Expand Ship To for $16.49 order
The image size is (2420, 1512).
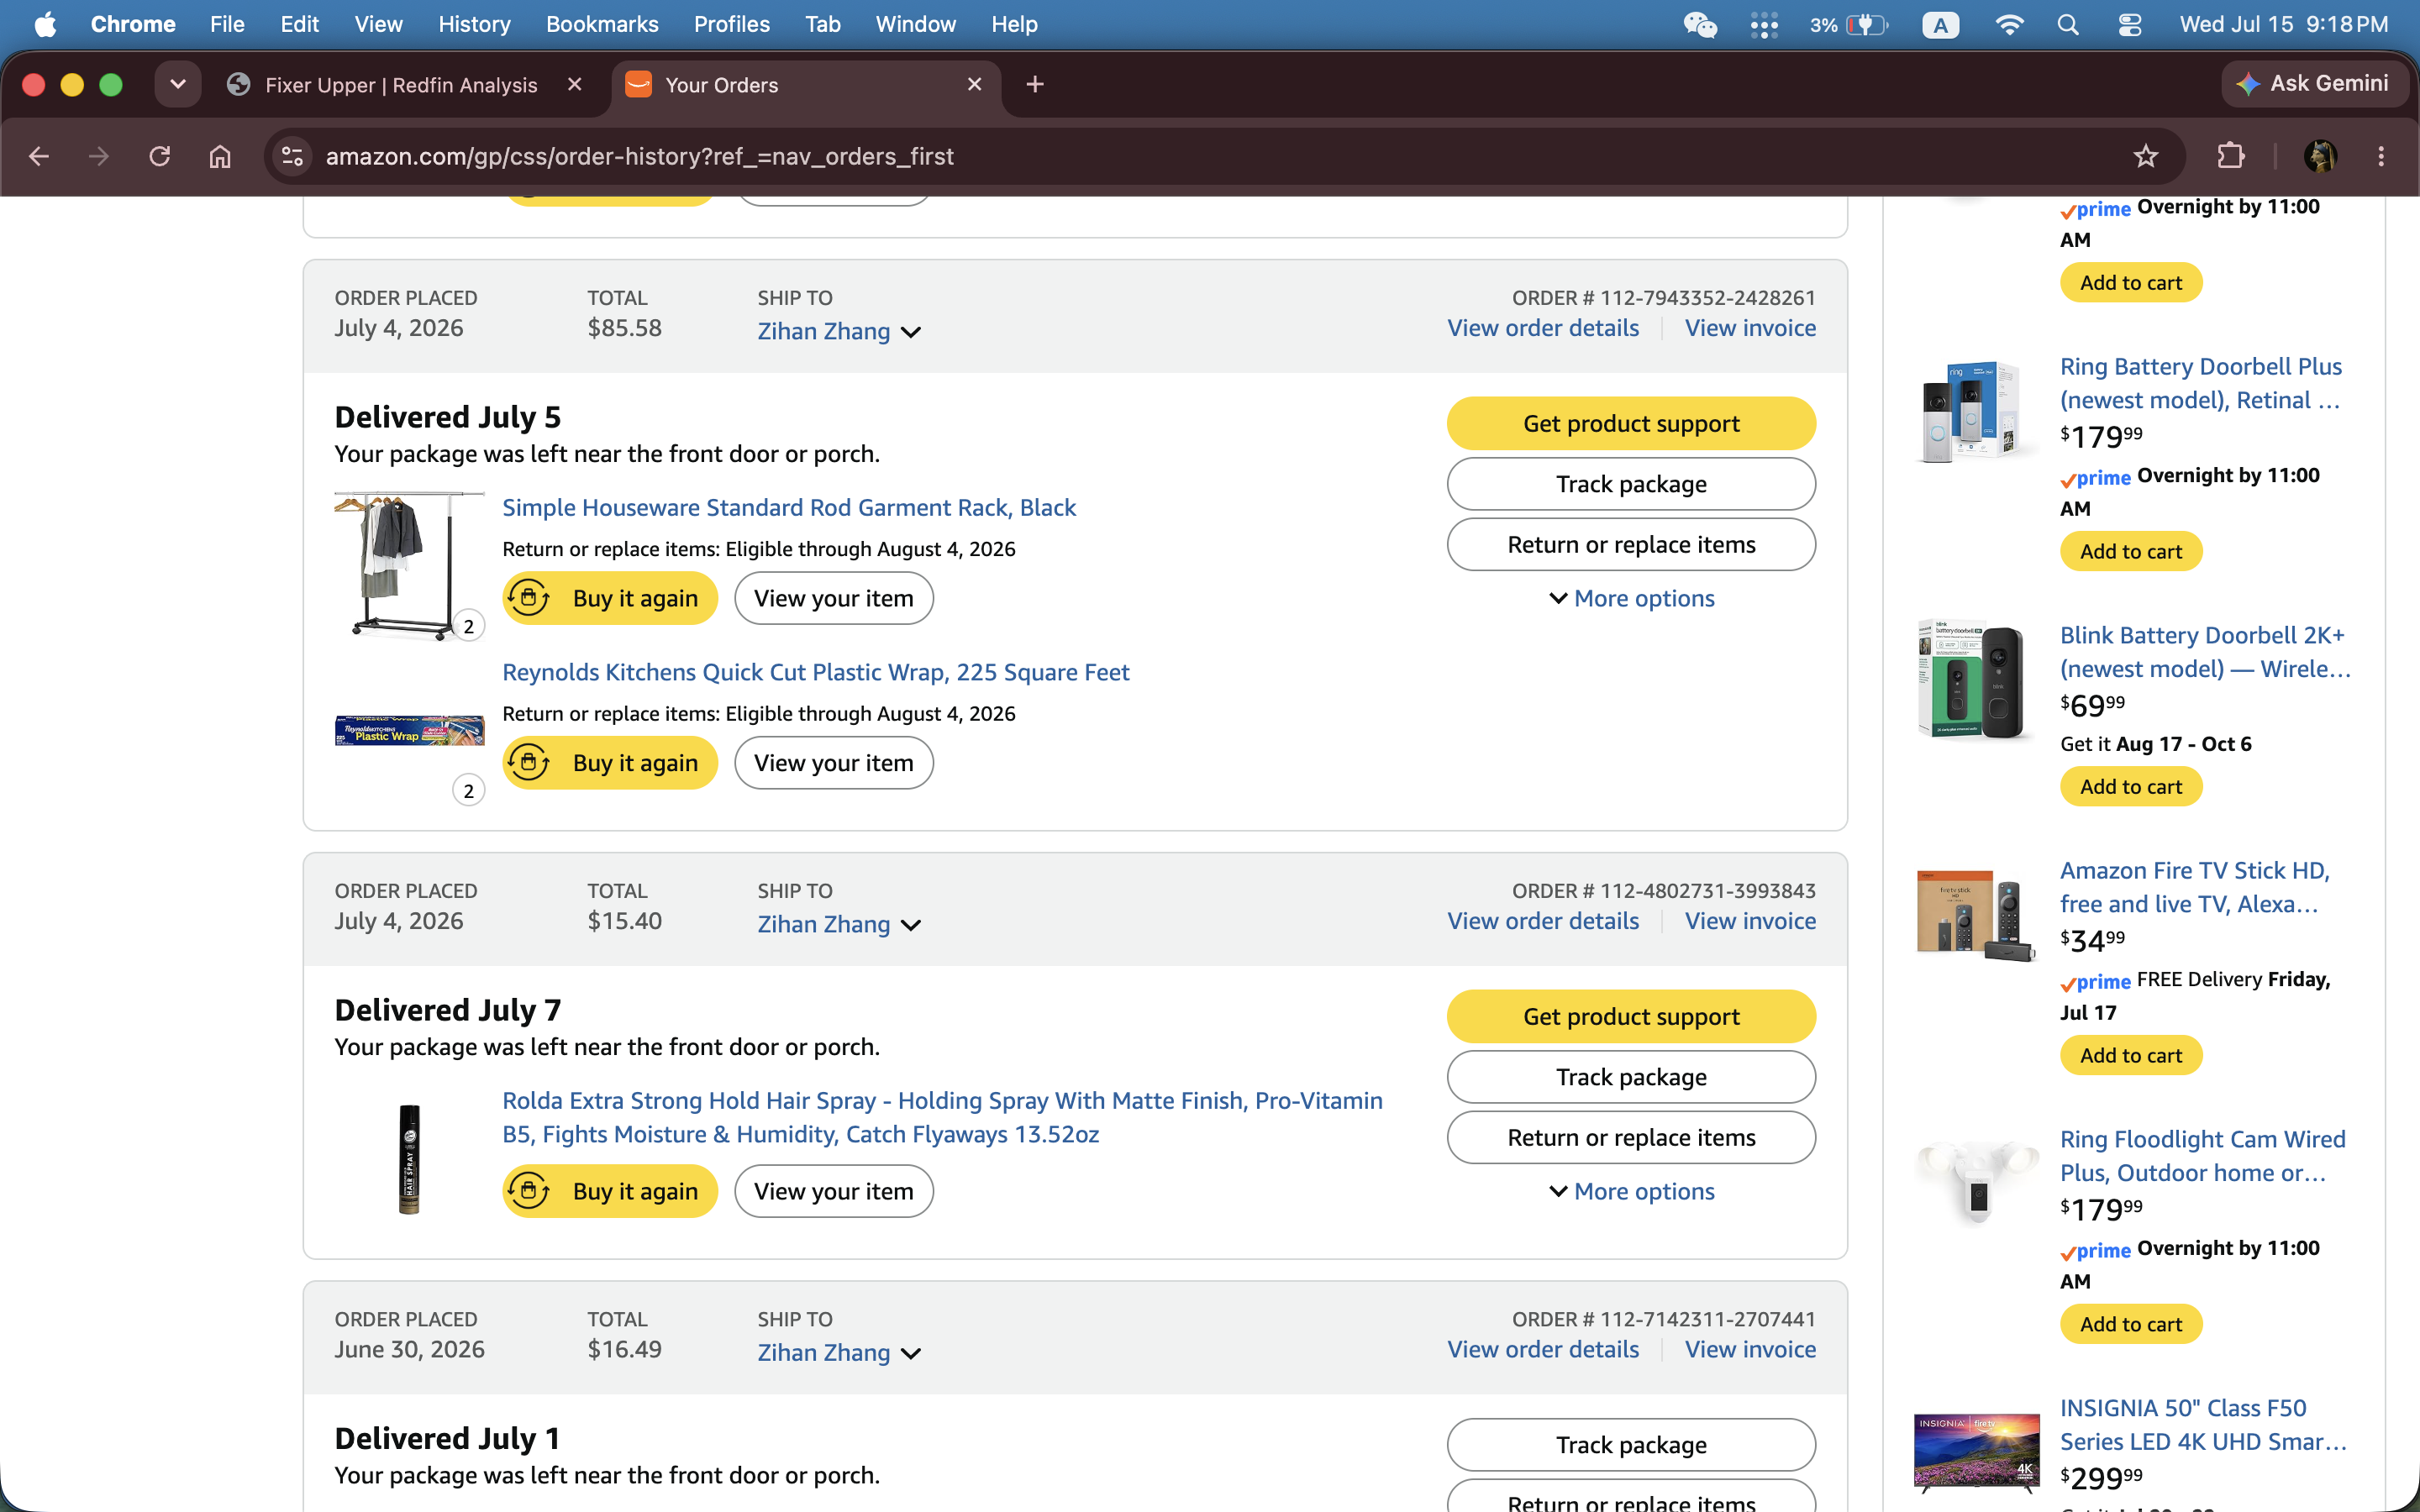(x=838, y=1352)
